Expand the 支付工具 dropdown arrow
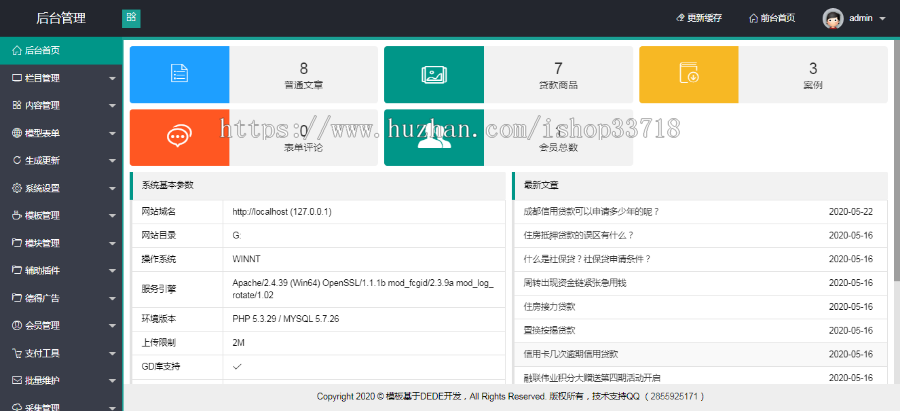The image size is (900, 411). pos(112,354)
